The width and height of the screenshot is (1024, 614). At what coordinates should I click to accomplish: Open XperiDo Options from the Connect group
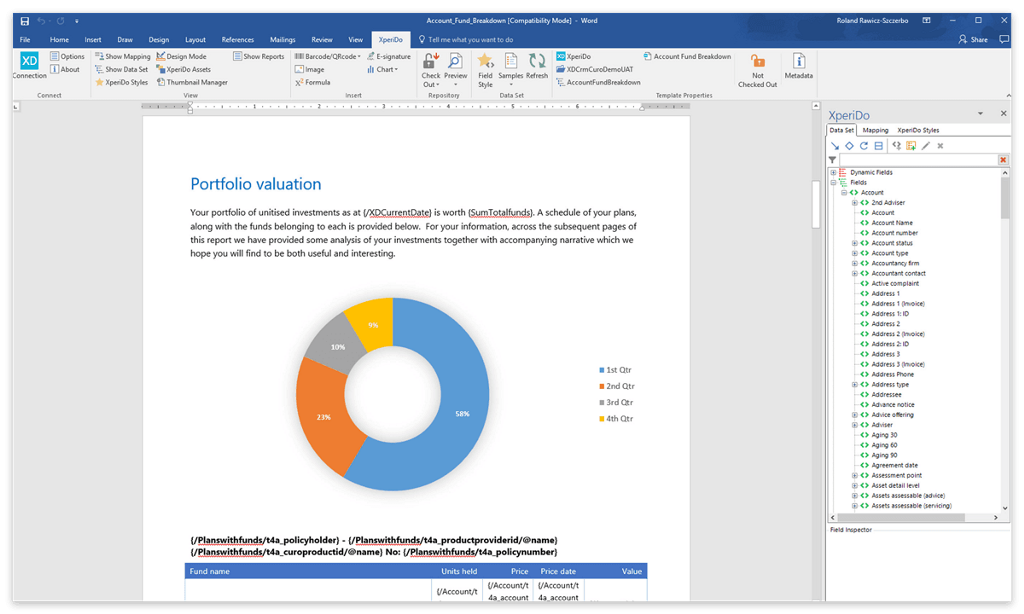(x=67, y=56)
